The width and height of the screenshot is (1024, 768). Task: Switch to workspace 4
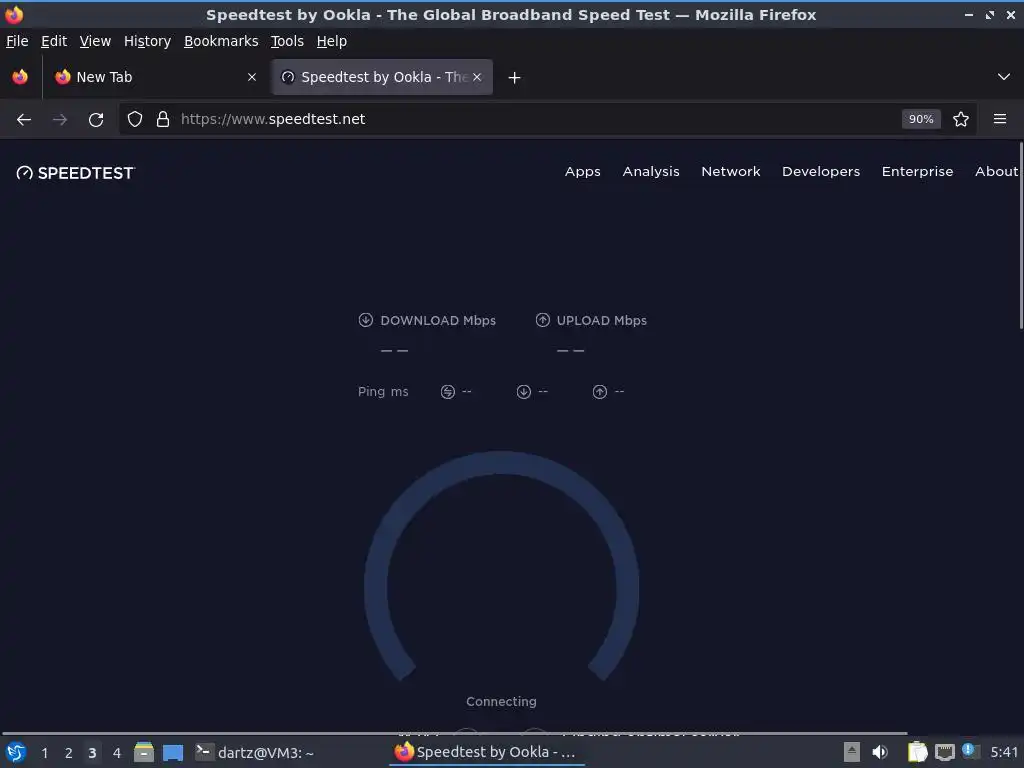click(117, 753)
